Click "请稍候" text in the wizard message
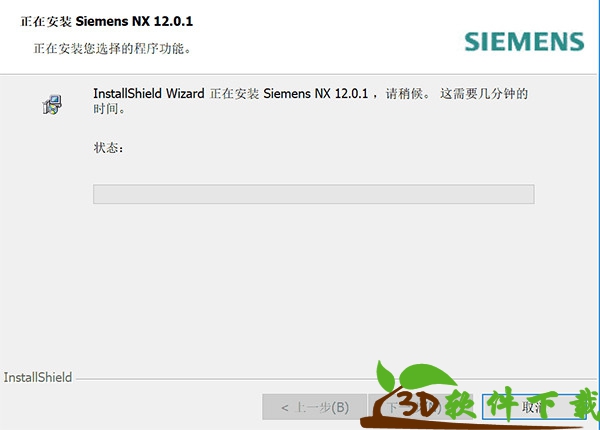 point(404,94)
